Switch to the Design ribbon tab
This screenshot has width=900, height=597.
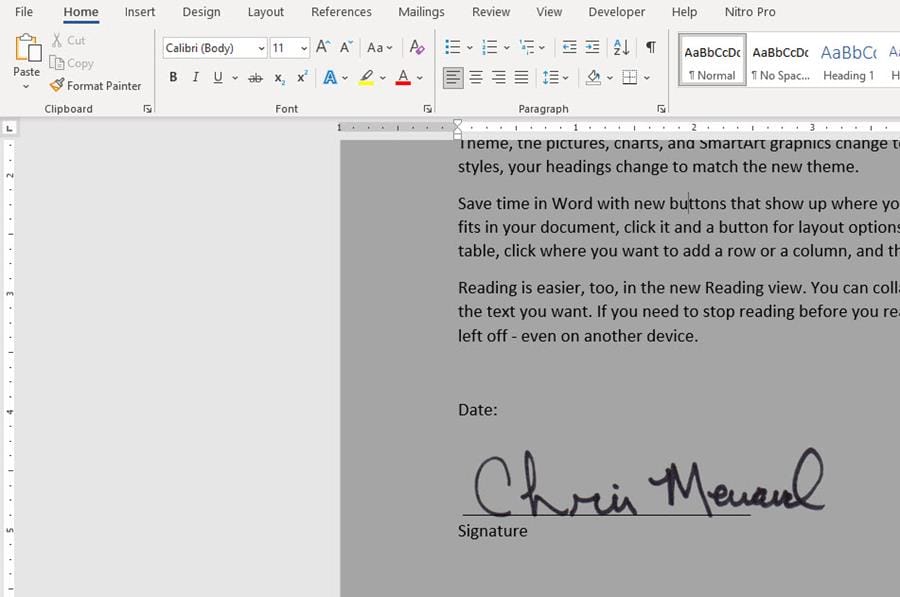coord(201,12)
